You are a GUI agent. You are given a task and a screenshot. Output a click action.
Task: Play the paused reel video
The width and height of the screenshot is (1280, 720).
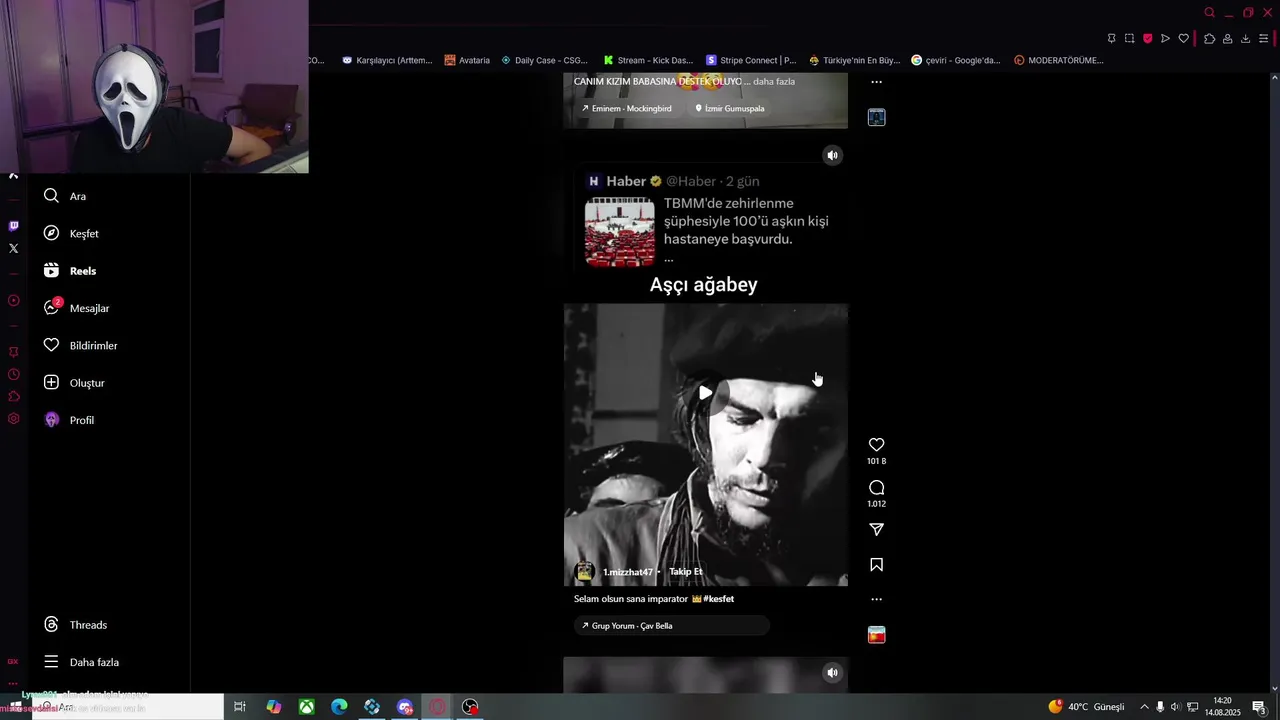point(705,393)
